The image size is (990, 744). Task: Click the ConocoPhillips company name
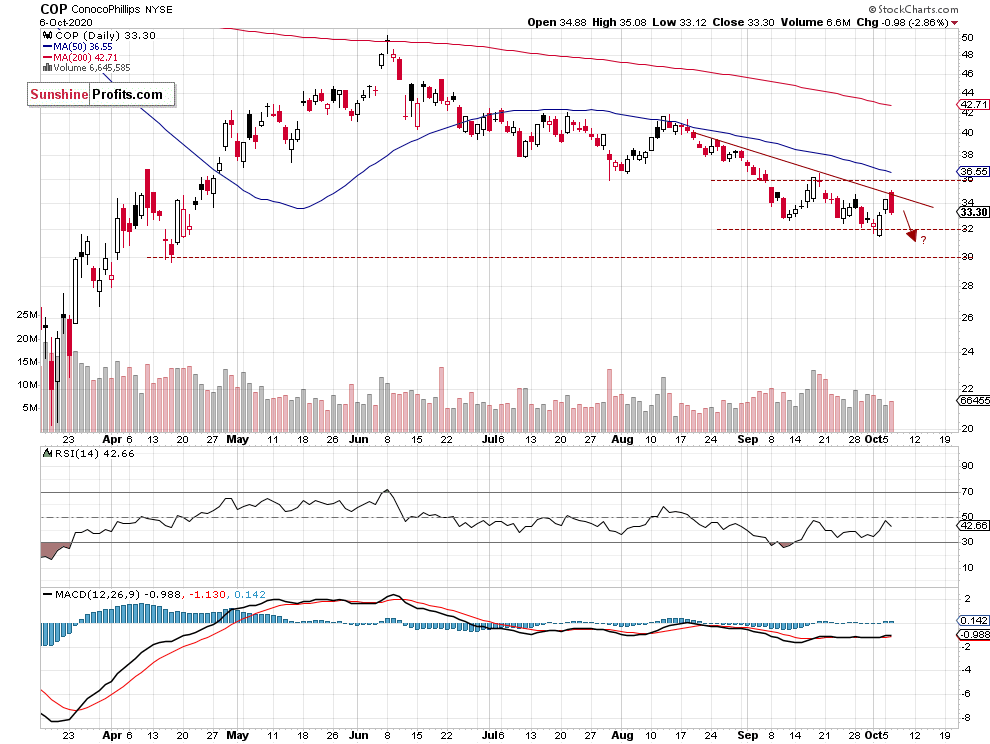coord(105,9)
